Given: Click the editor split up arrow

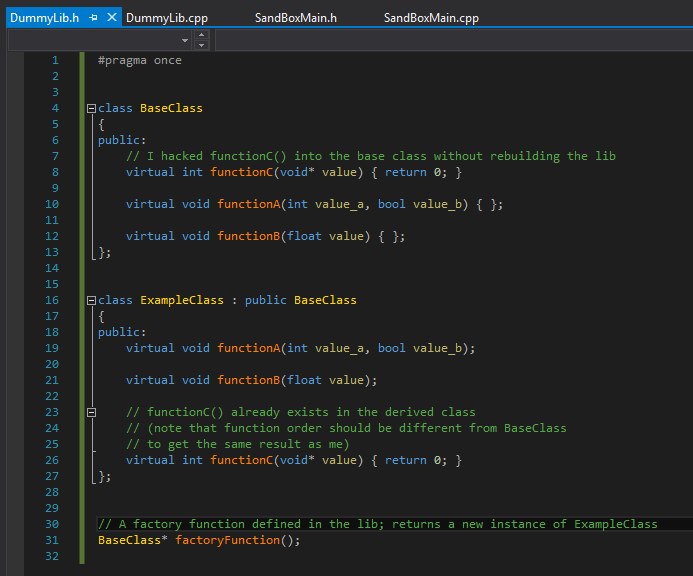Looking at the screenshot, I should pyautogui.click(x=202, y=34).
